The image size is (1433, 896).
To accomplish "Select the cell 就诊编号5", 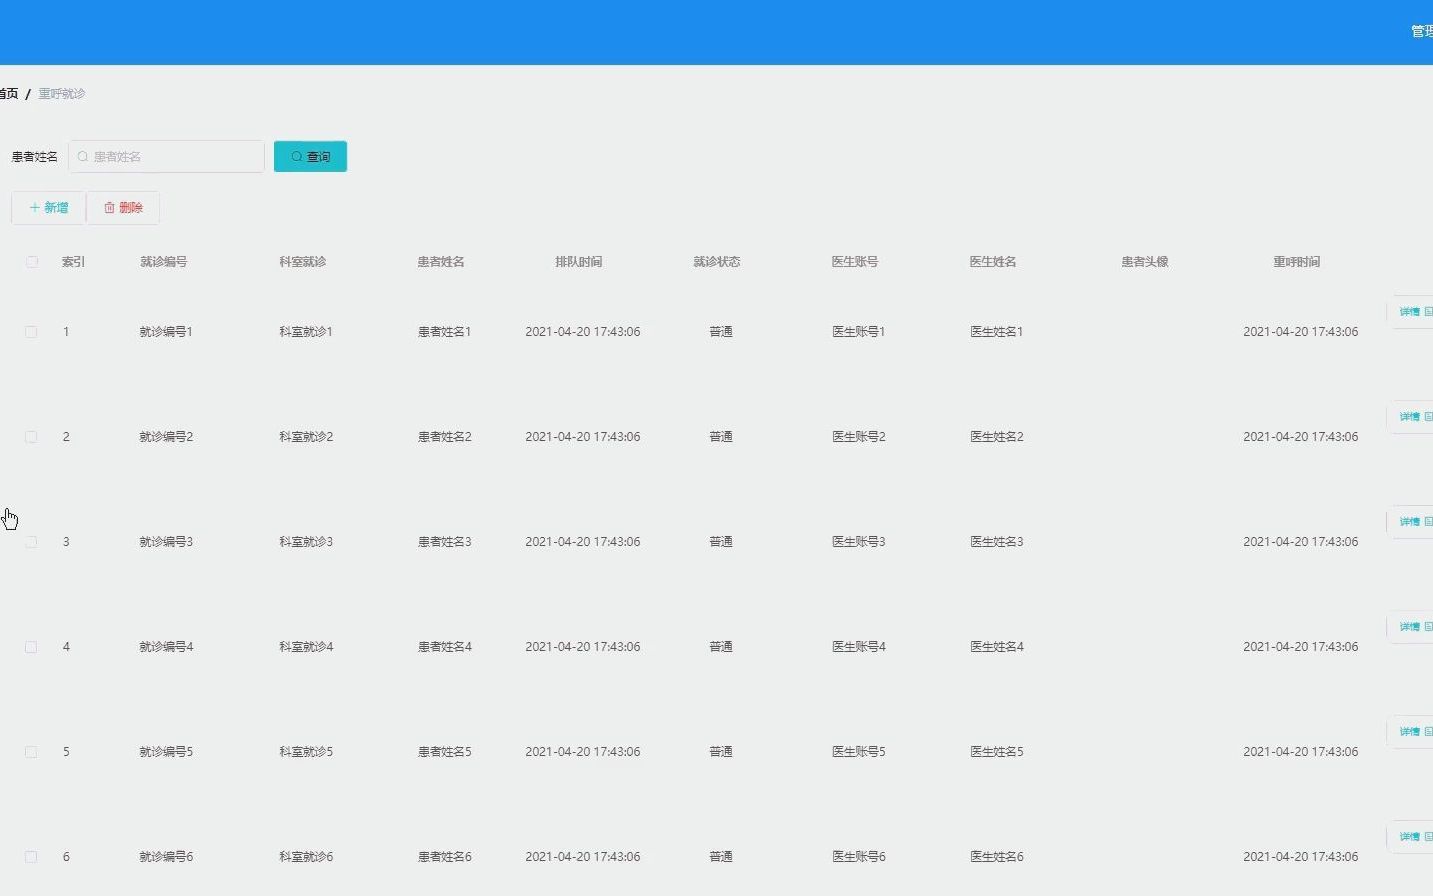I will point(166,752).
